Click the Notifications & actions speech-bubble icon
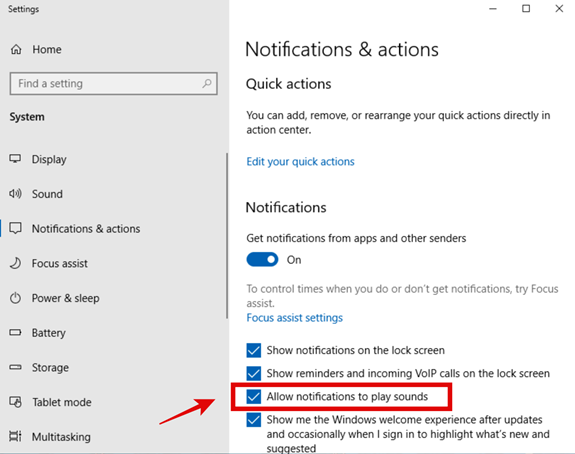 pyautogui.click(x=15, y=228)
